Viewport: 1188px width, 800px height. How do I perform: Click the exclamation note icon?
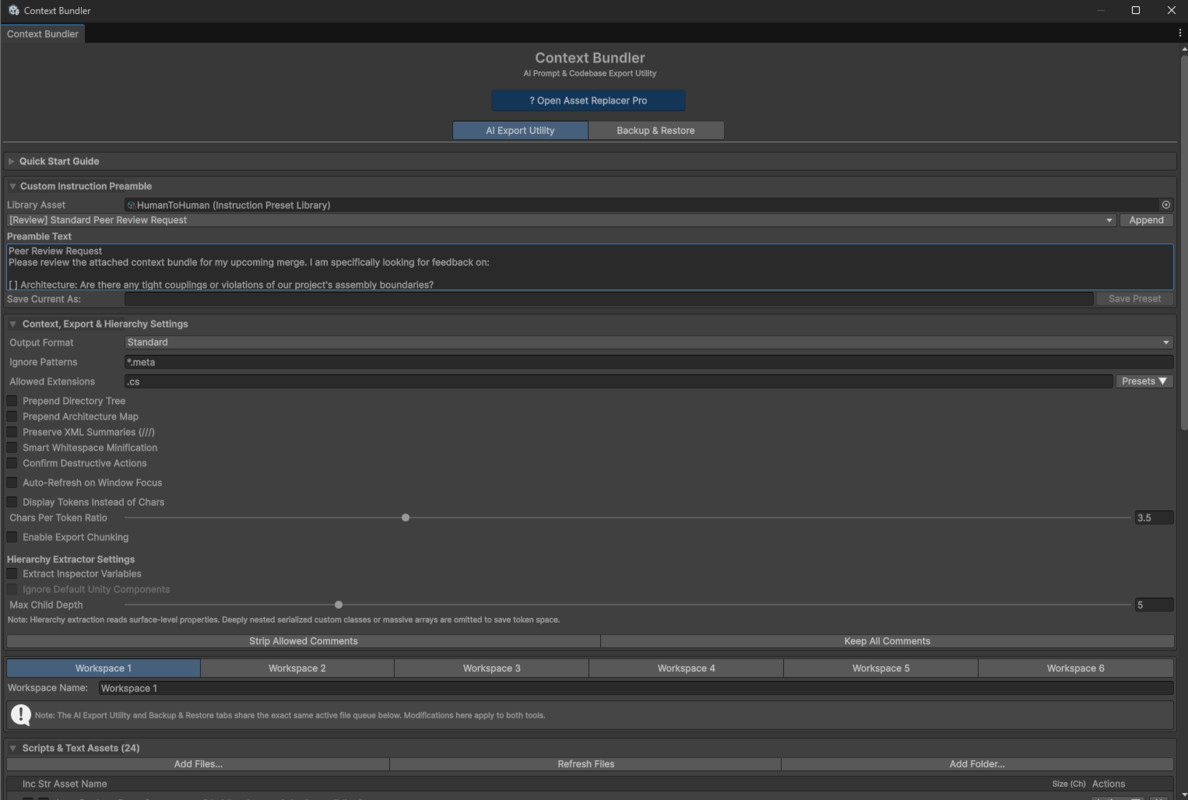click(x=20, y=714)
